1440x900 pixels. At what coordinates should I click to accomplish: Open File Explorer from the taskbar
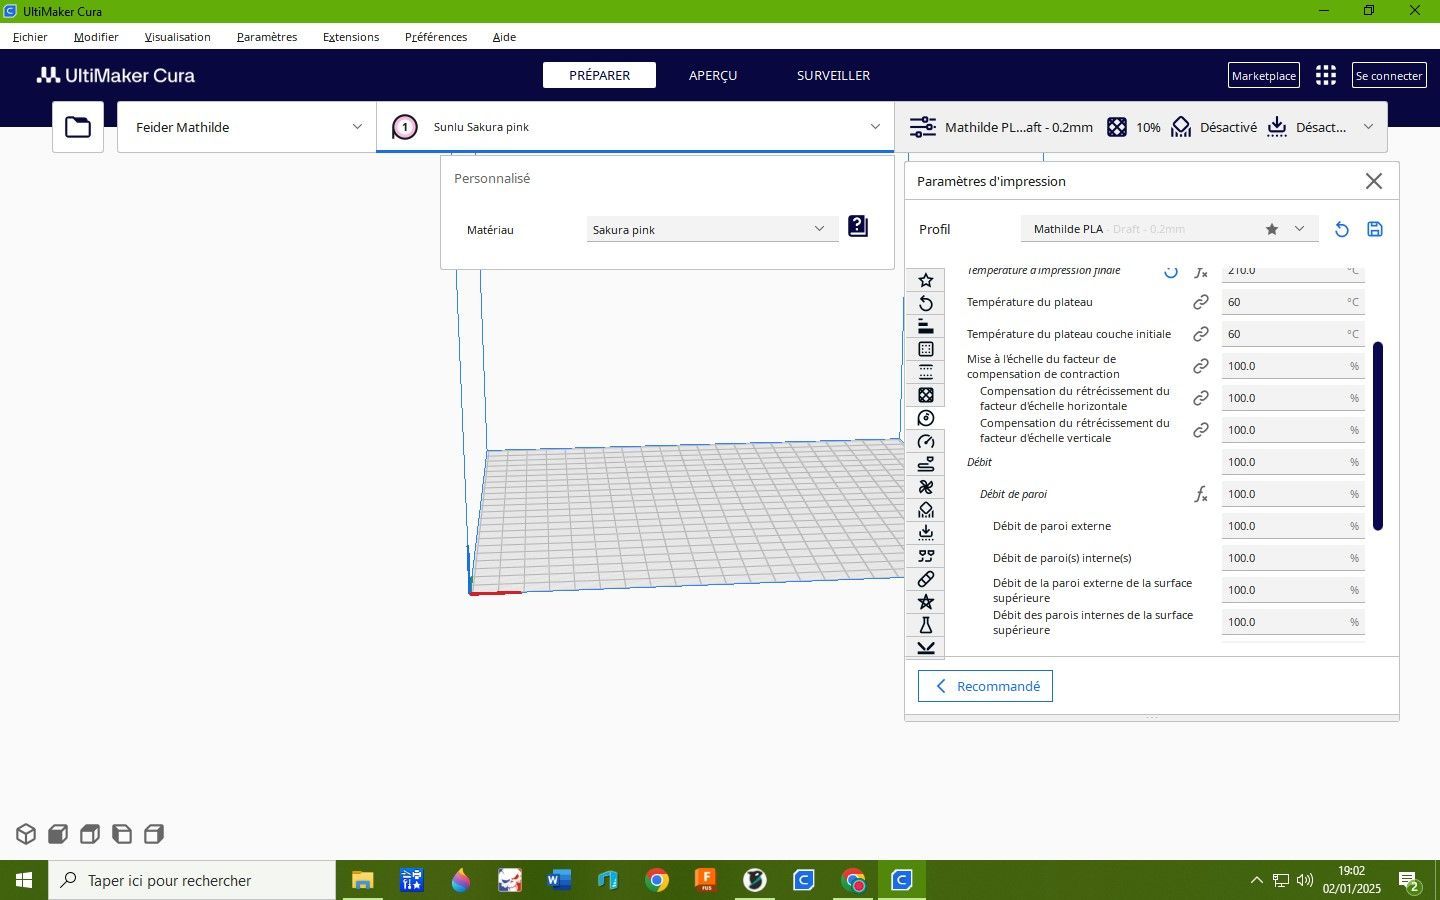(362, 880)
